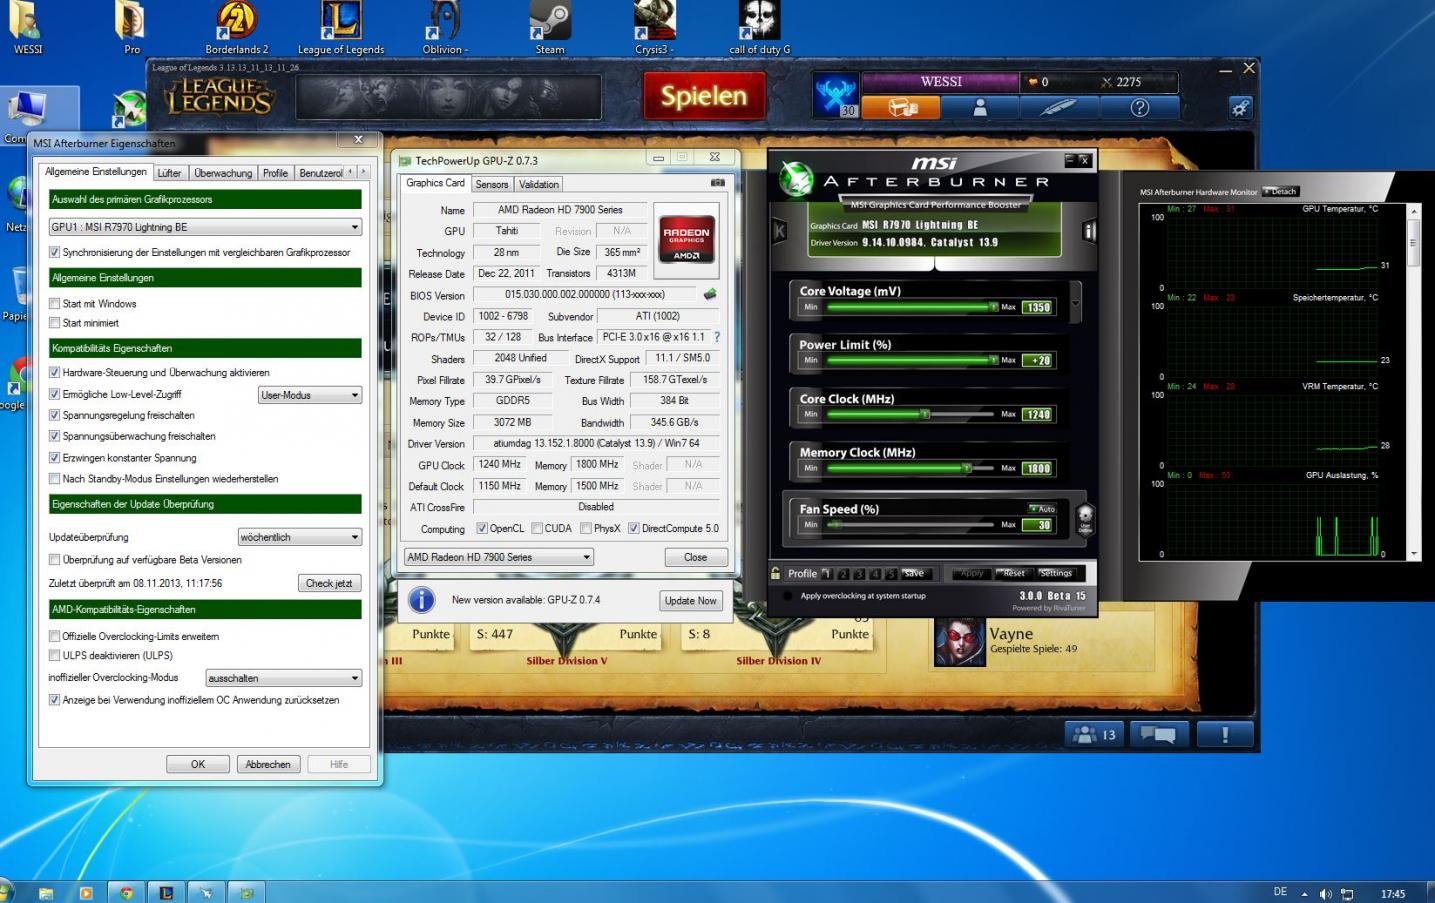1435x903 pixels.
Task: Select Afterburner profile slot 5
Action: [890, 573]
